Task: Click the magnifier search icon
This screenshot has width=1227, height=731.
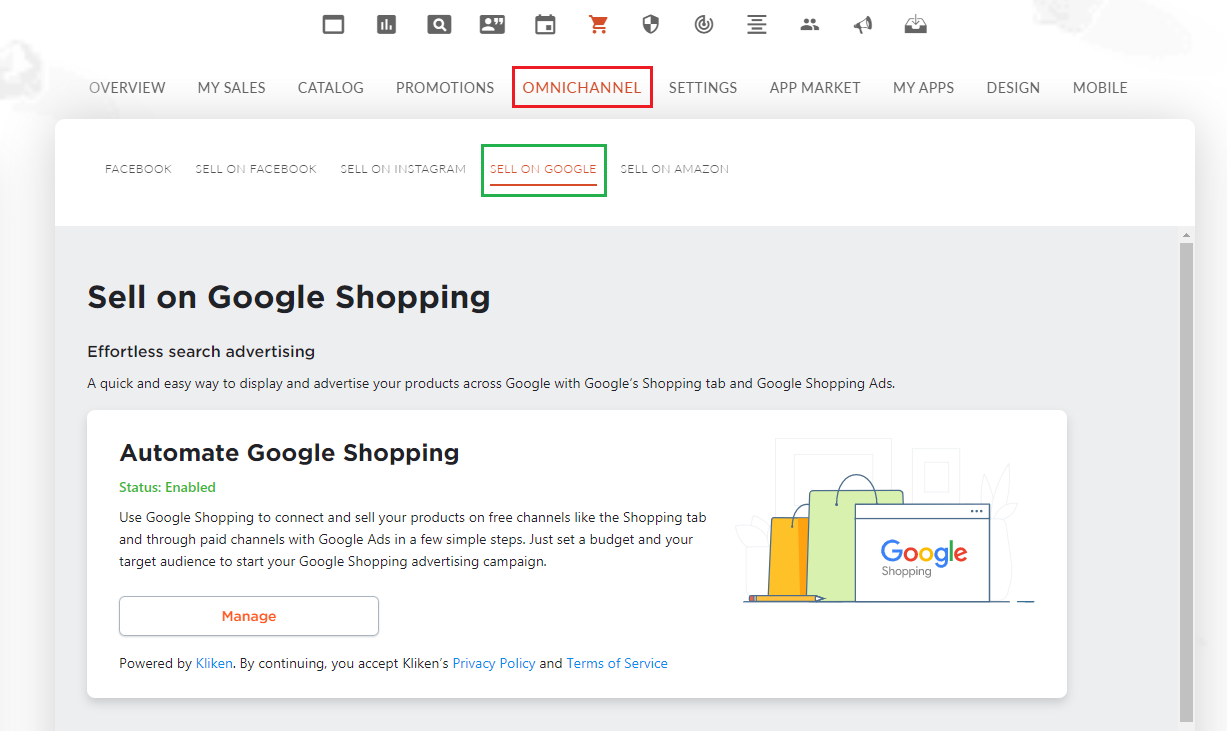Action: point(439,25)
